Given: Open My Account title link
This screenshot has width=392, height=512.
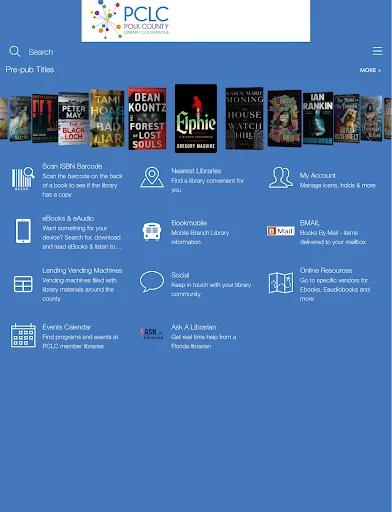Looking at the screenshot, I should 317,175.
